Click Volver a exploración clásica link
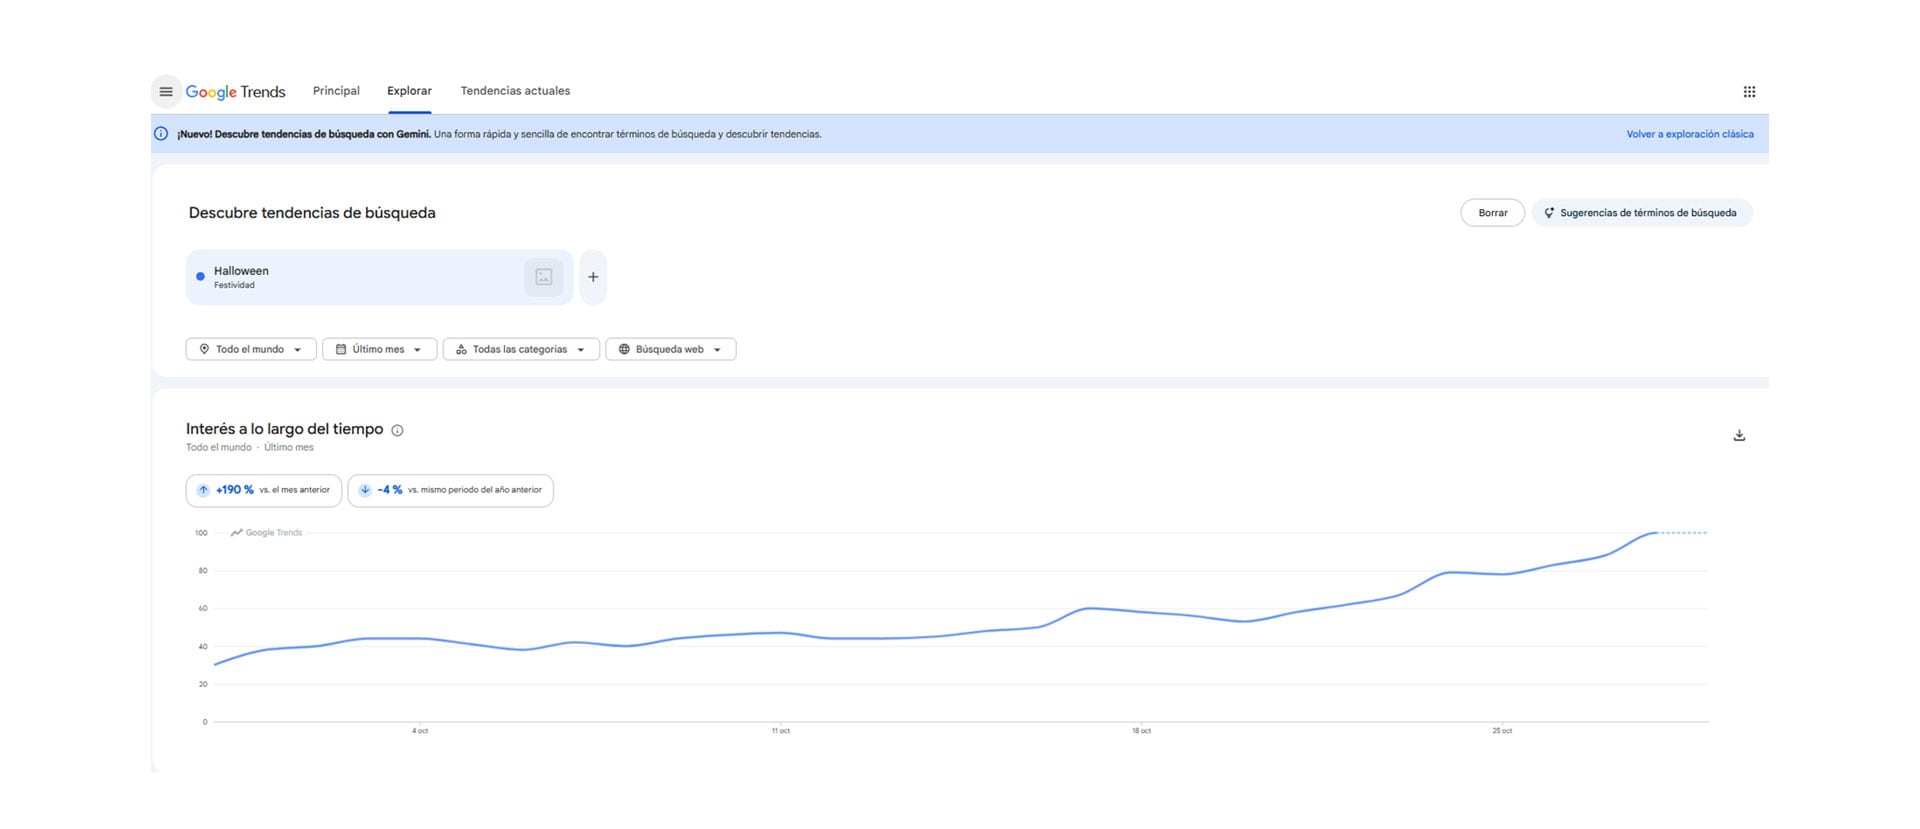This screenshot has width=1920, height=829. coord(1690,134)
